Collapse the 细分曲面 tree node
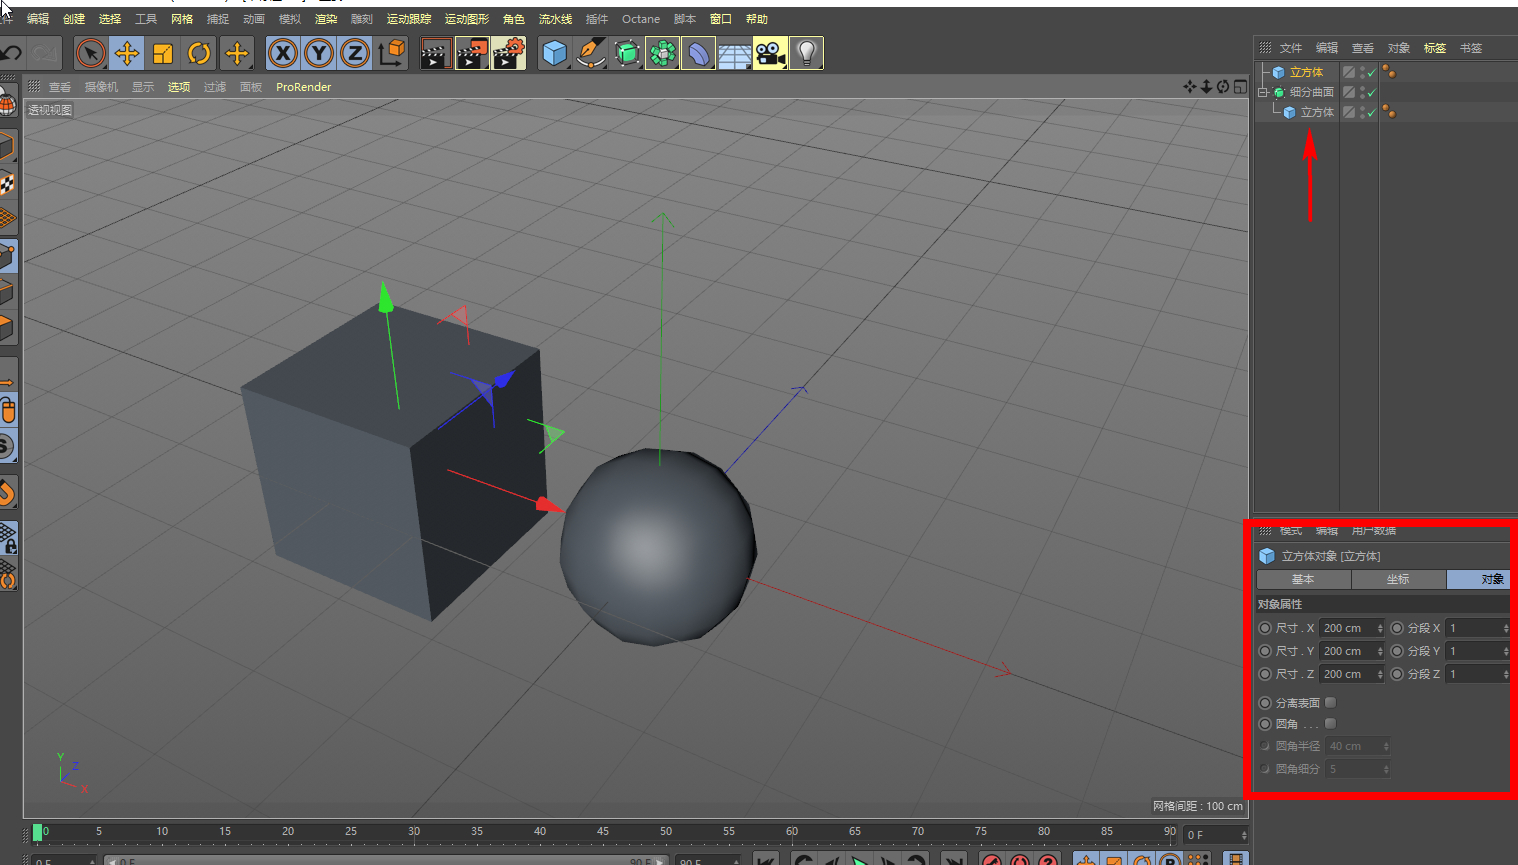This screenshot has height=865, width=1518. [x=1262, y=92]
